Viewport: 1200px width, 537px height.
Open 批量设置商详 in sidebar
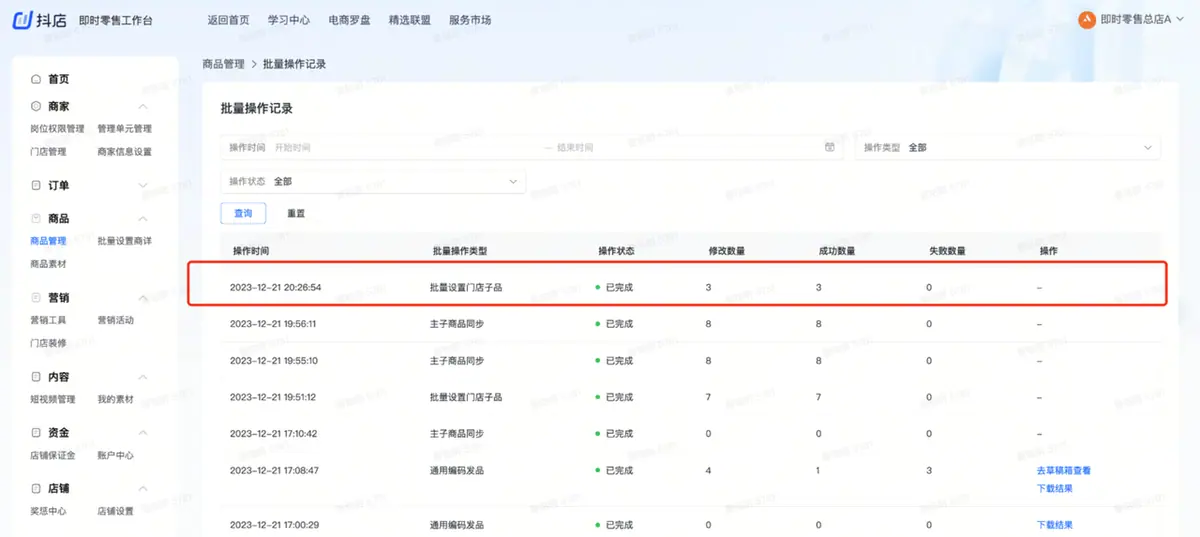point(125,241)
